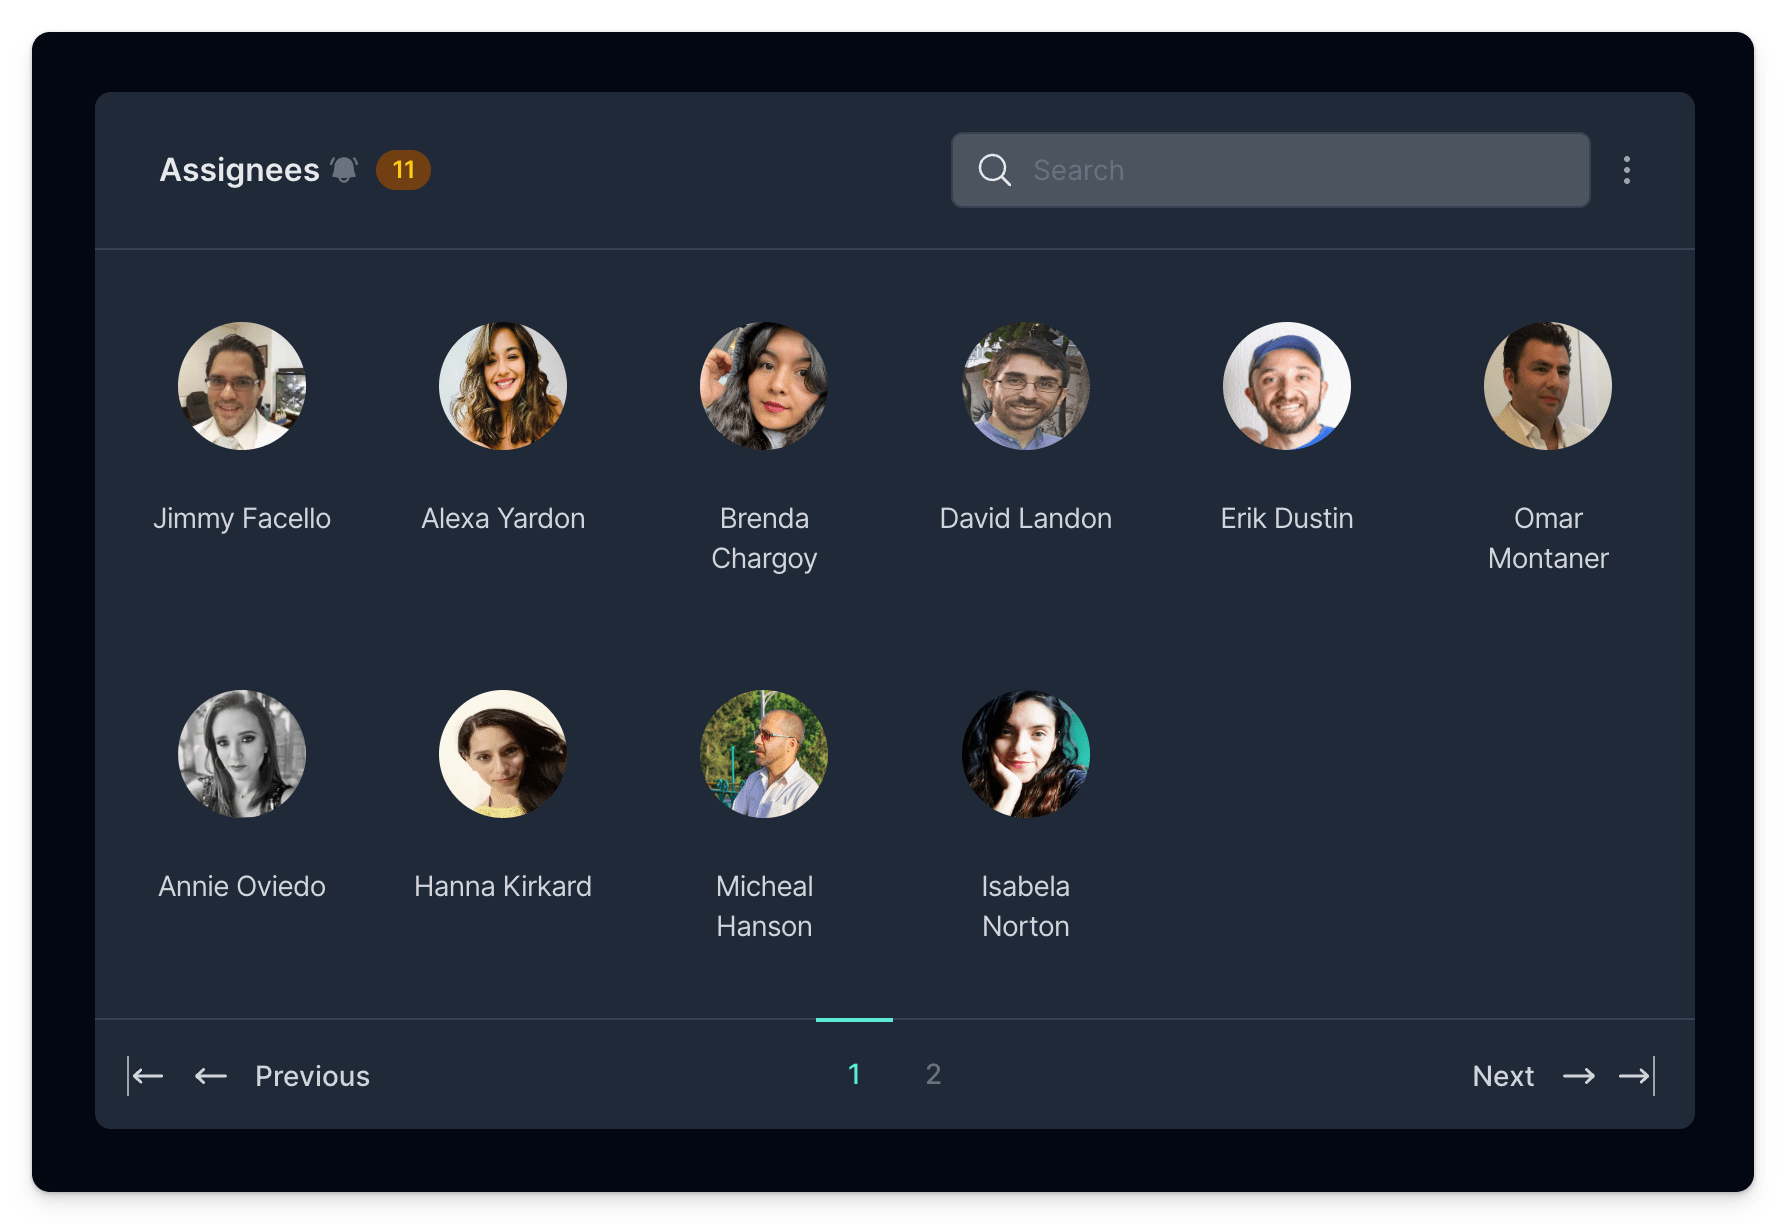Viewport: 1786px width, 1224px height.
Task: Click the orange 11 count badge
Action: pos(403,170)
